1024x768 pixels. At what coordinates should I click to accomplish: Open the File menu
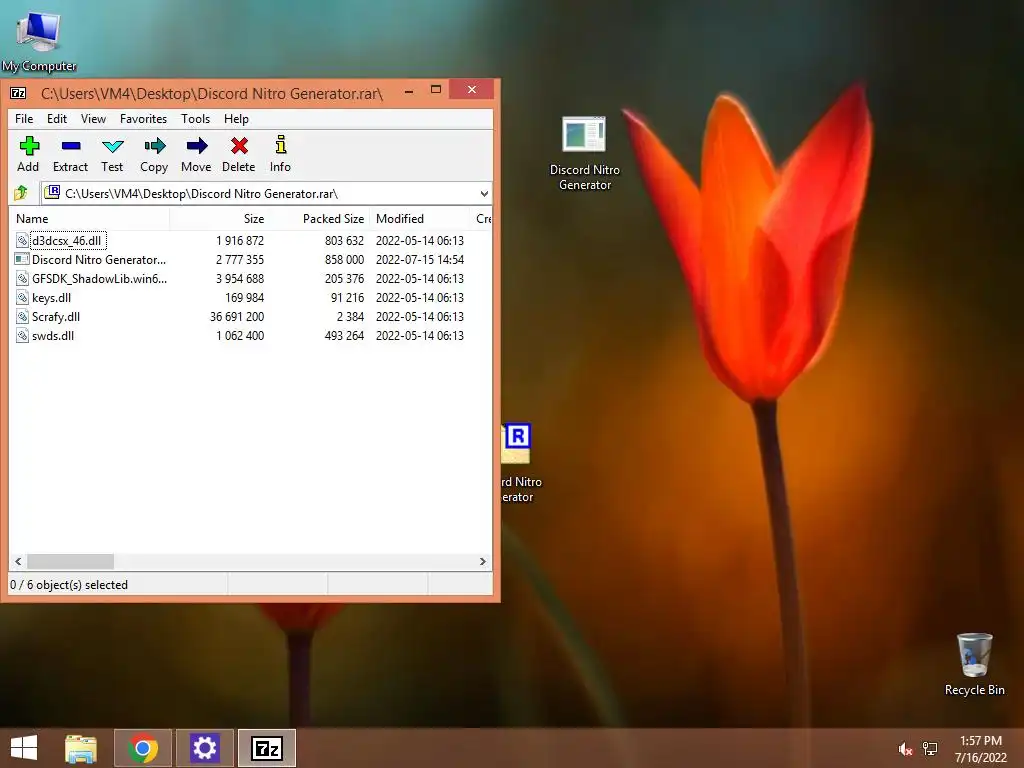[x=24, y=119]
